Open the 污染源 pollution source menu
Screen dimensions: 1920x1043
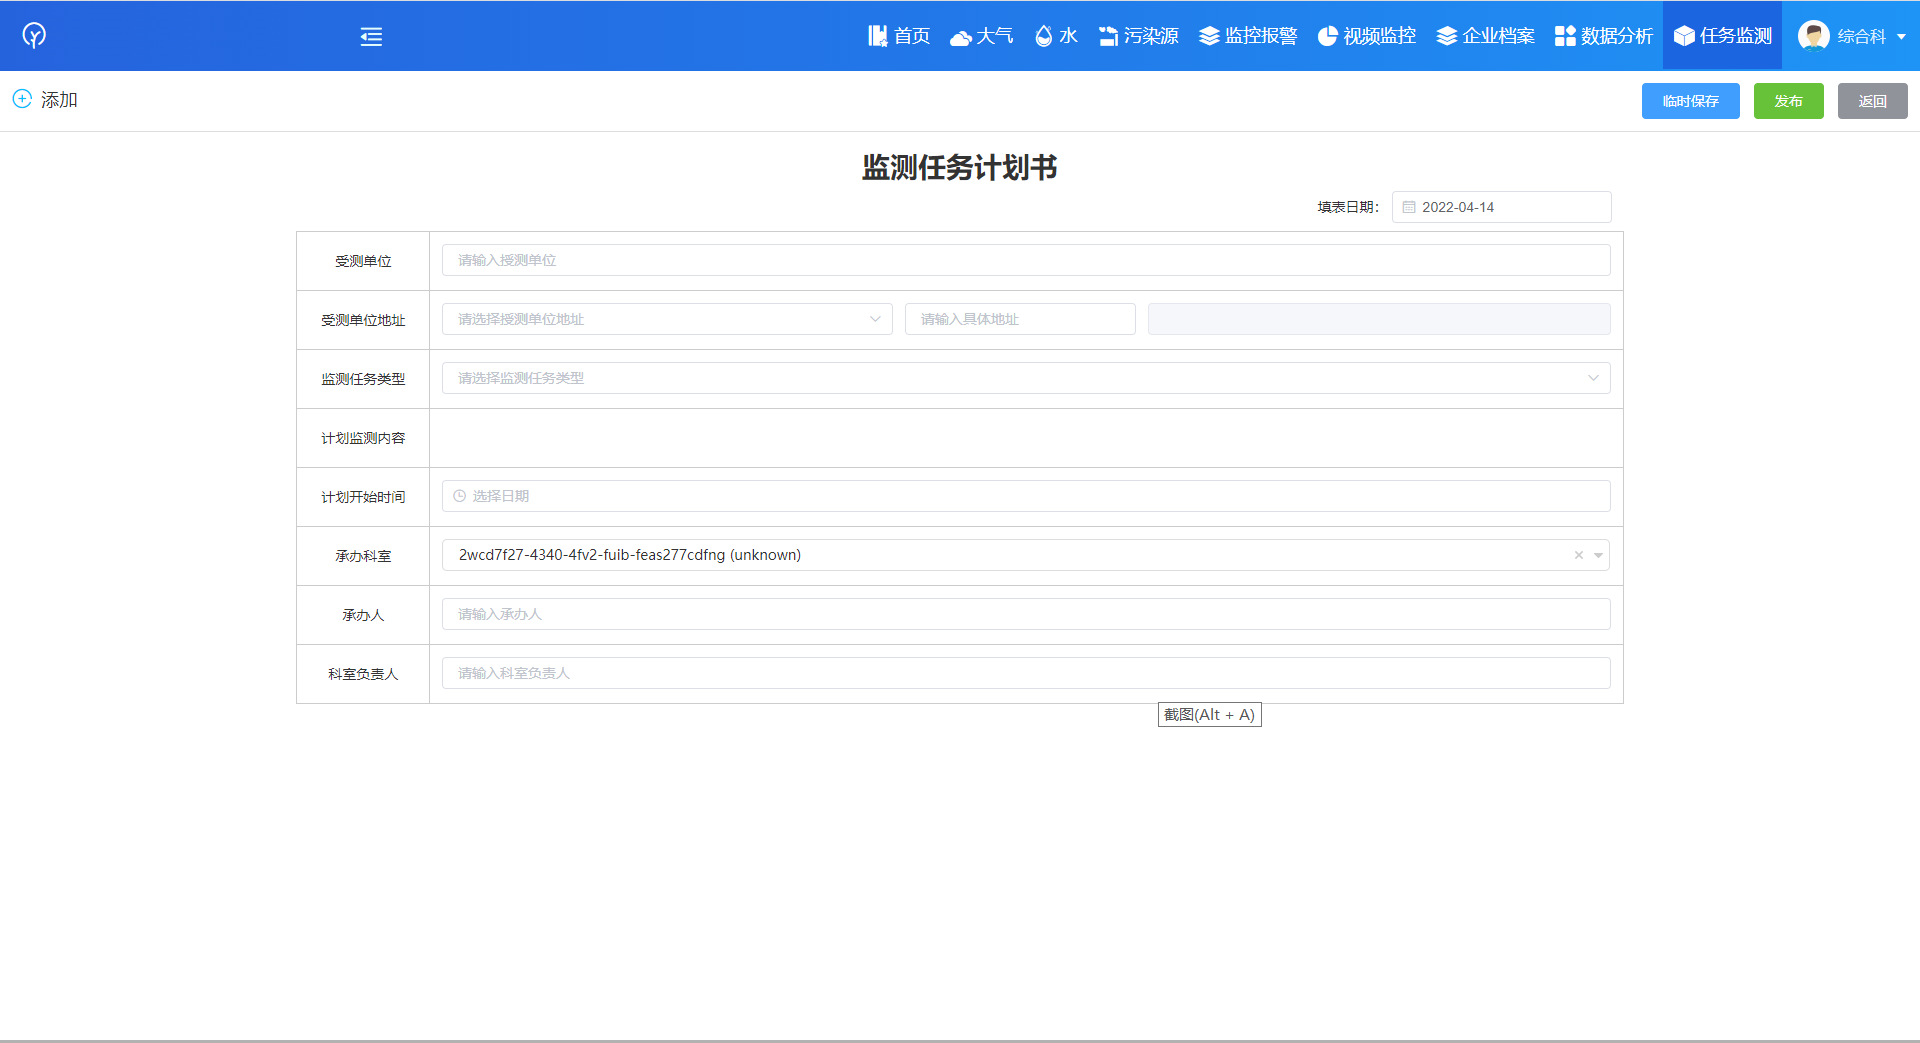click(1138, 36)
